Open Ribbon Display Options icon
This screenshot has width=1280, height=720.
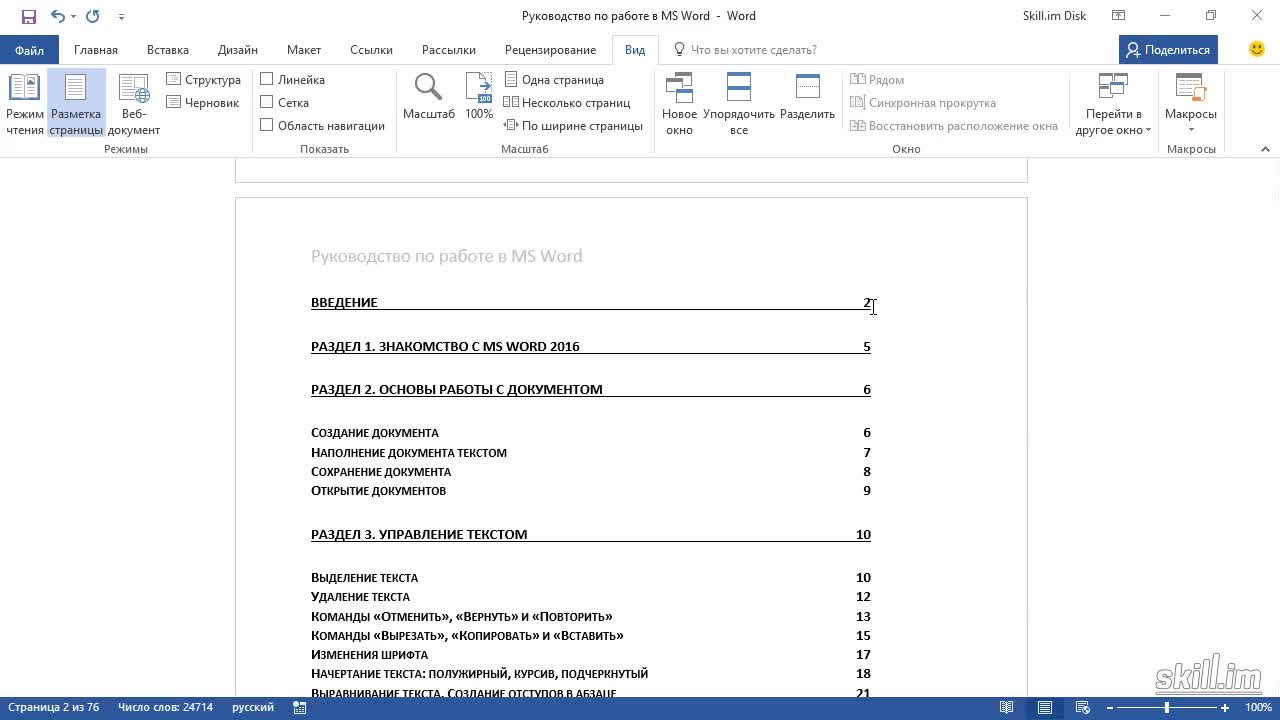1118,16
